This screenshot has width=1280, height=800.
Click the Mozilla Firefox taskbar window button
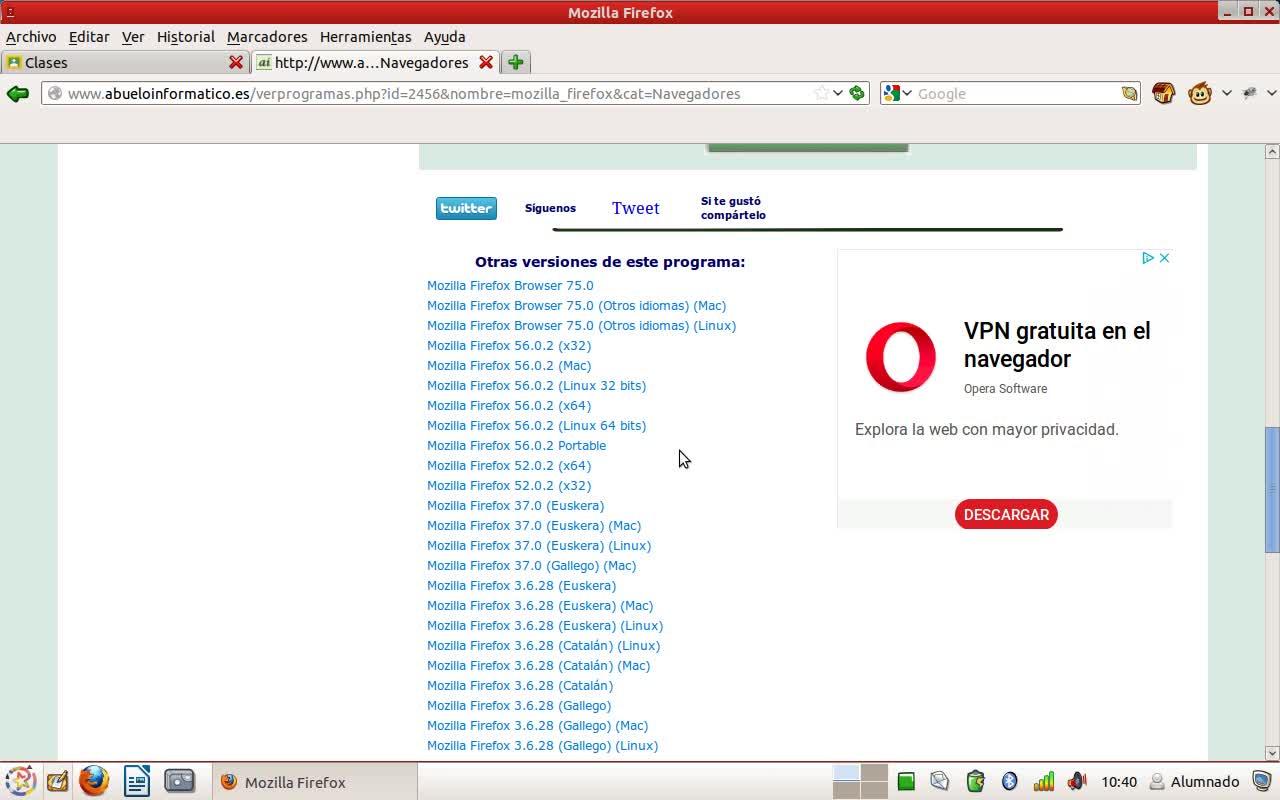pos(313,782)
